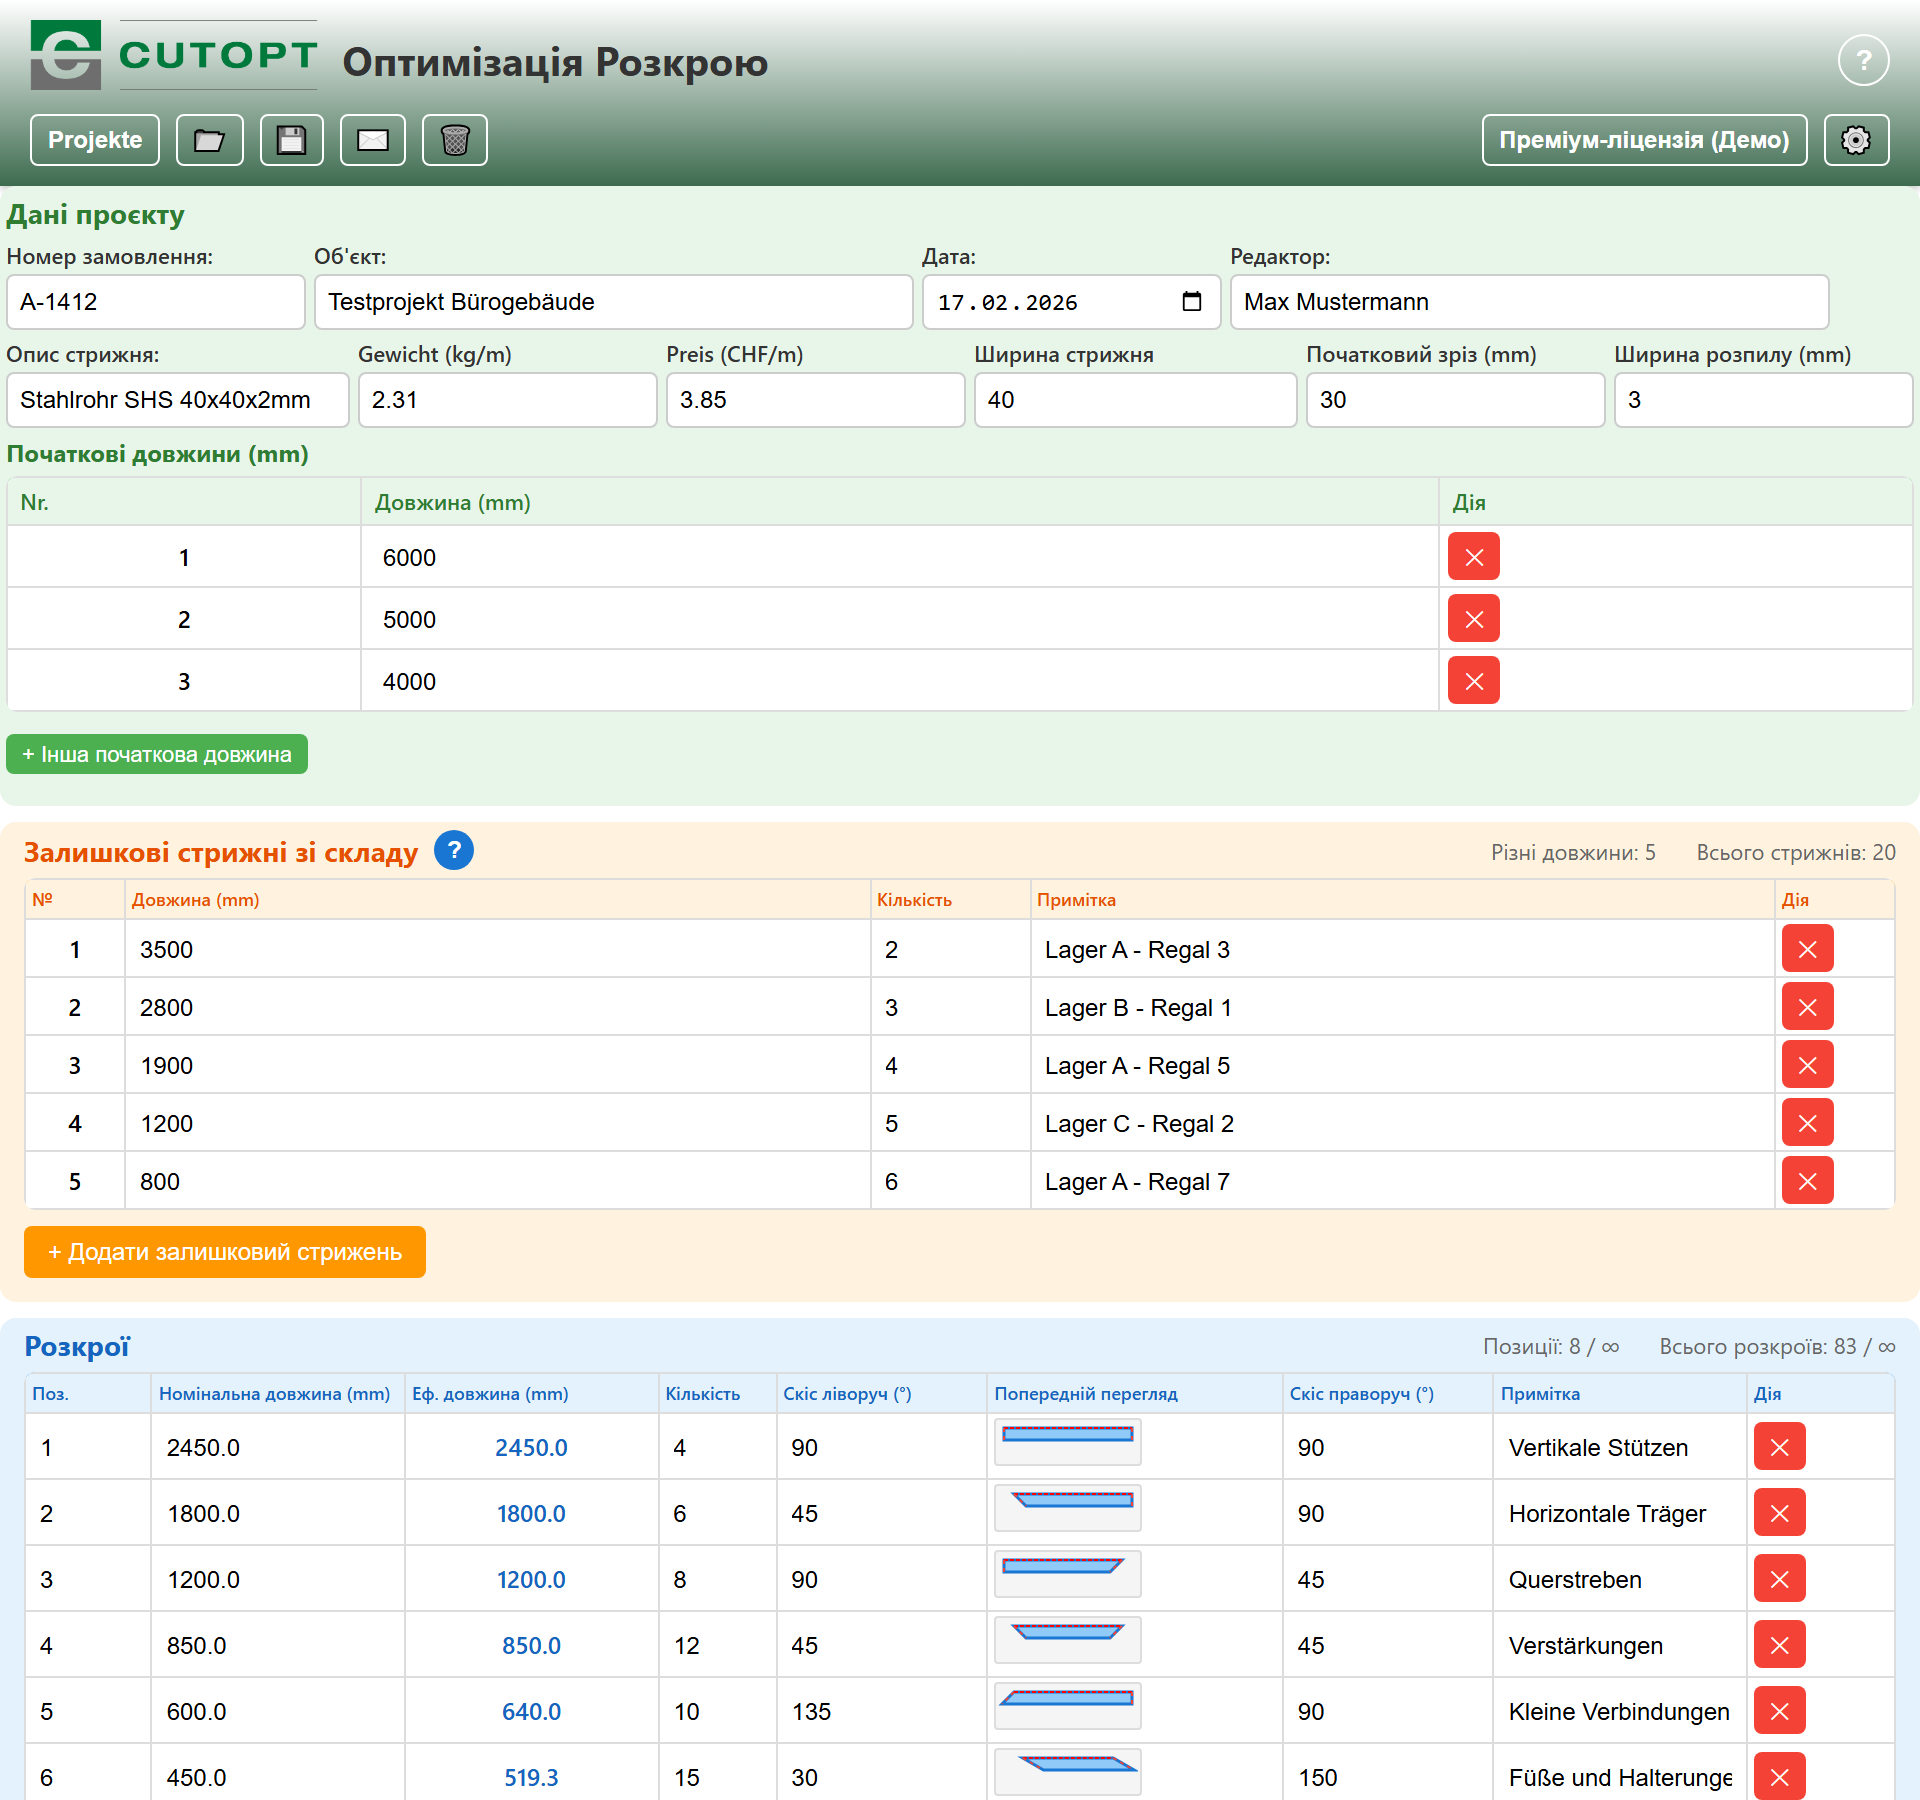This screenshot has width=1920, height=1800.
Task: Preview thumbnail for Querstreben cut
Action: click(1068, 1575)
